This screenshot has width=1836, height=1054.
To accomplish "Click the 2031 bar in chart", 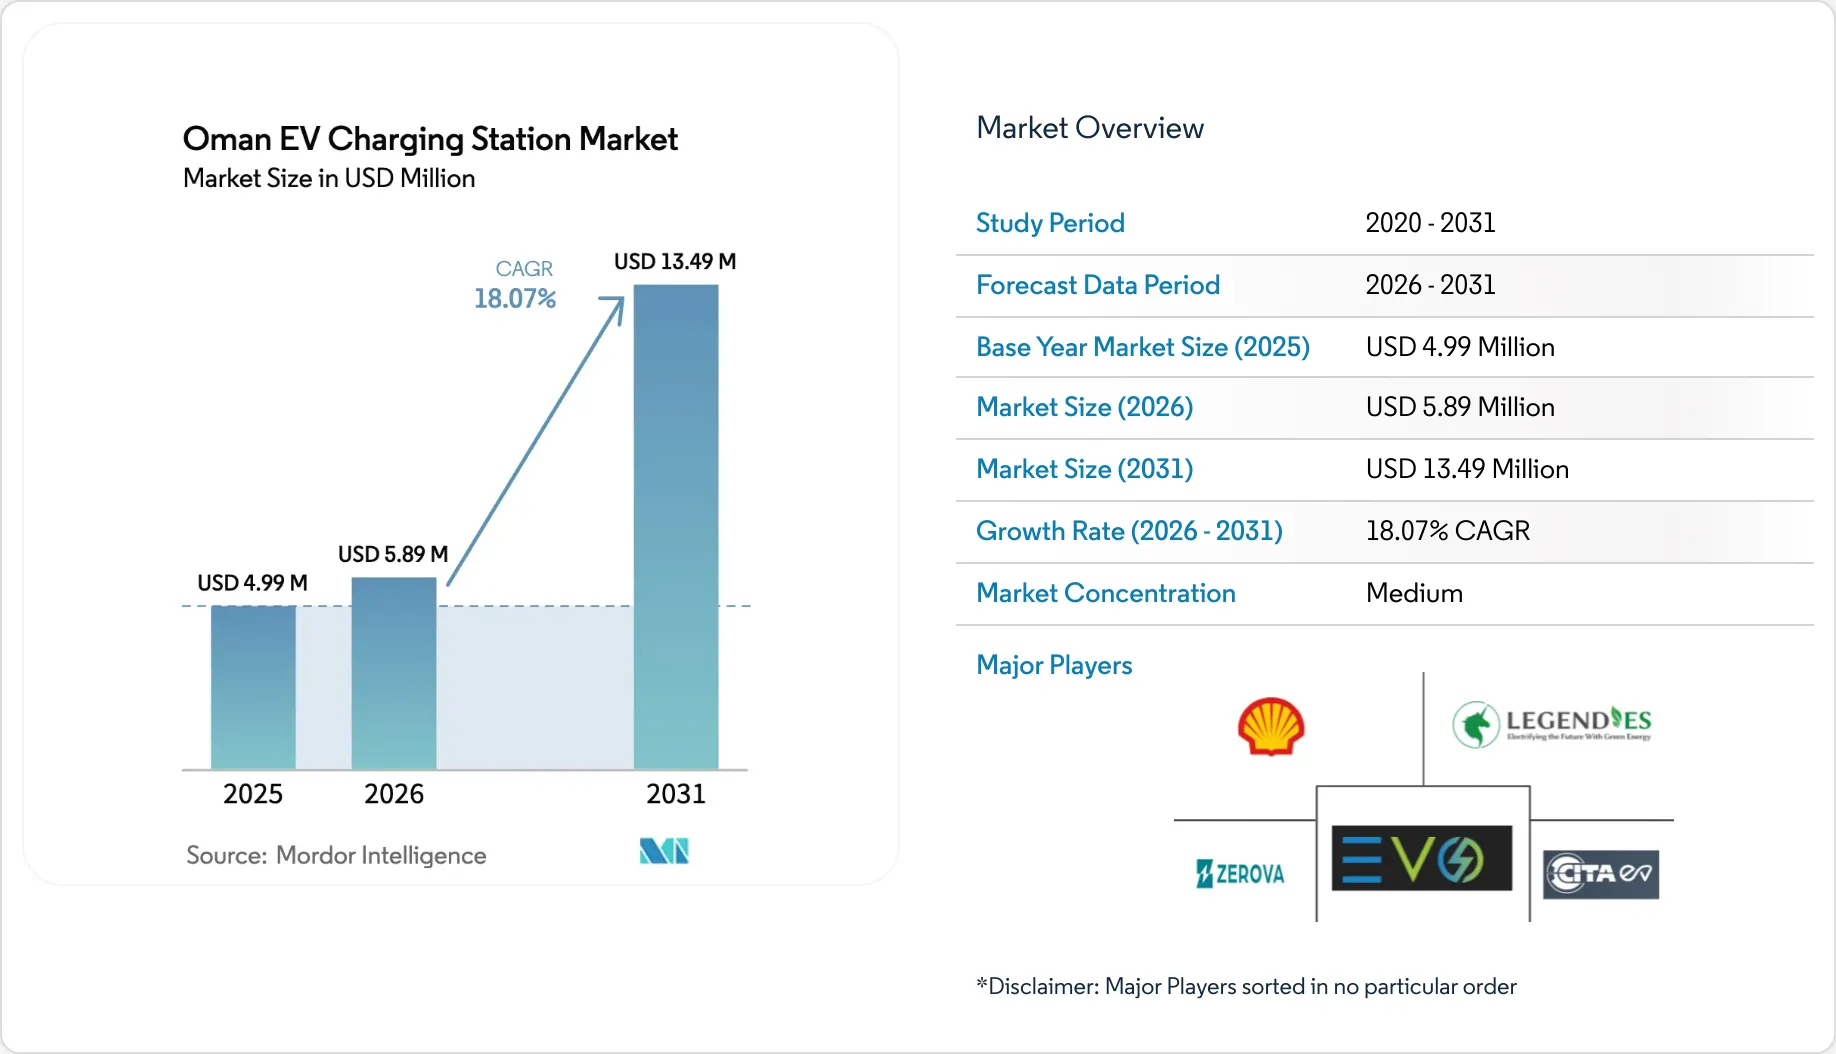I will tap(676, 527).
